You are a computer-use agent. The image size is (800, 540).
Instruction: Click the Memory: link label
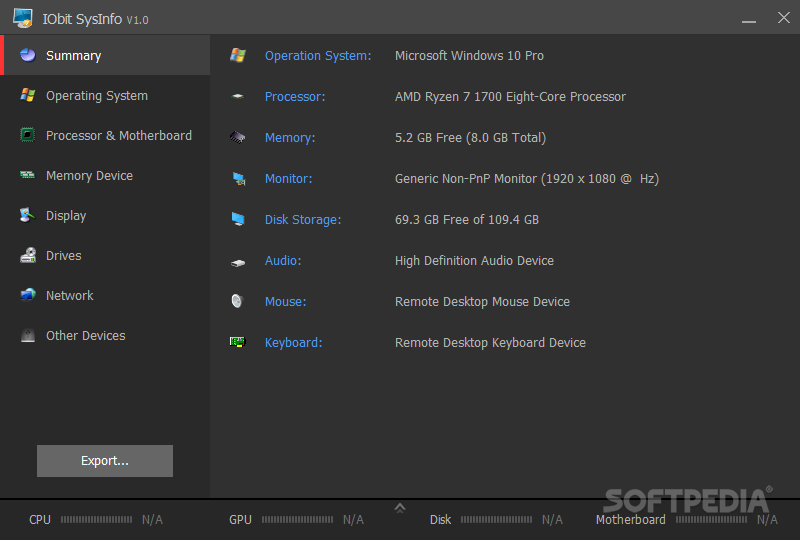(290, 138)
